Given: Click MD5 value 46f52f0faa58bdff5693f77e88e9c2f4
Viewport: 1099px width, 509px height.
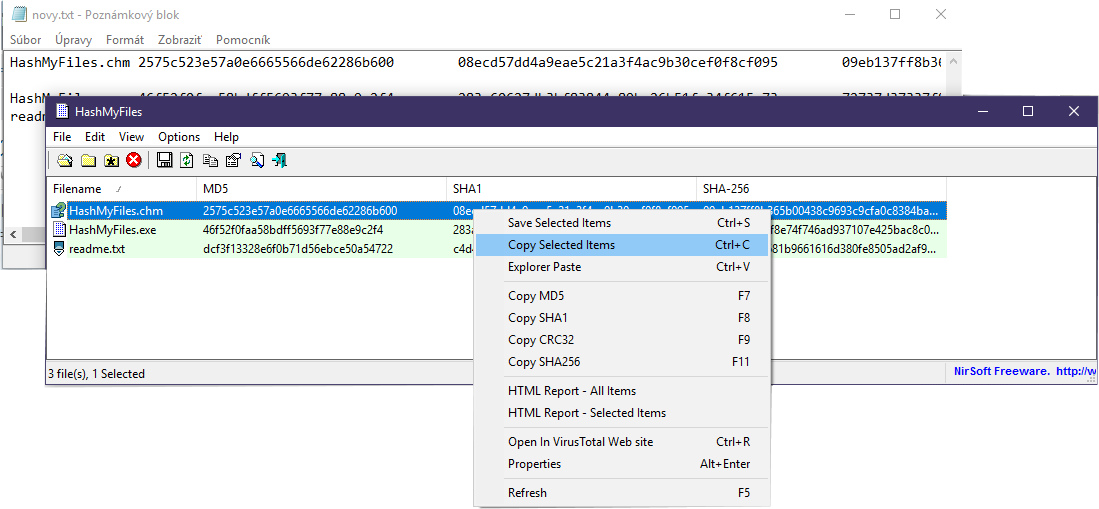Looking at the screenshot, I should click(293, 229).
